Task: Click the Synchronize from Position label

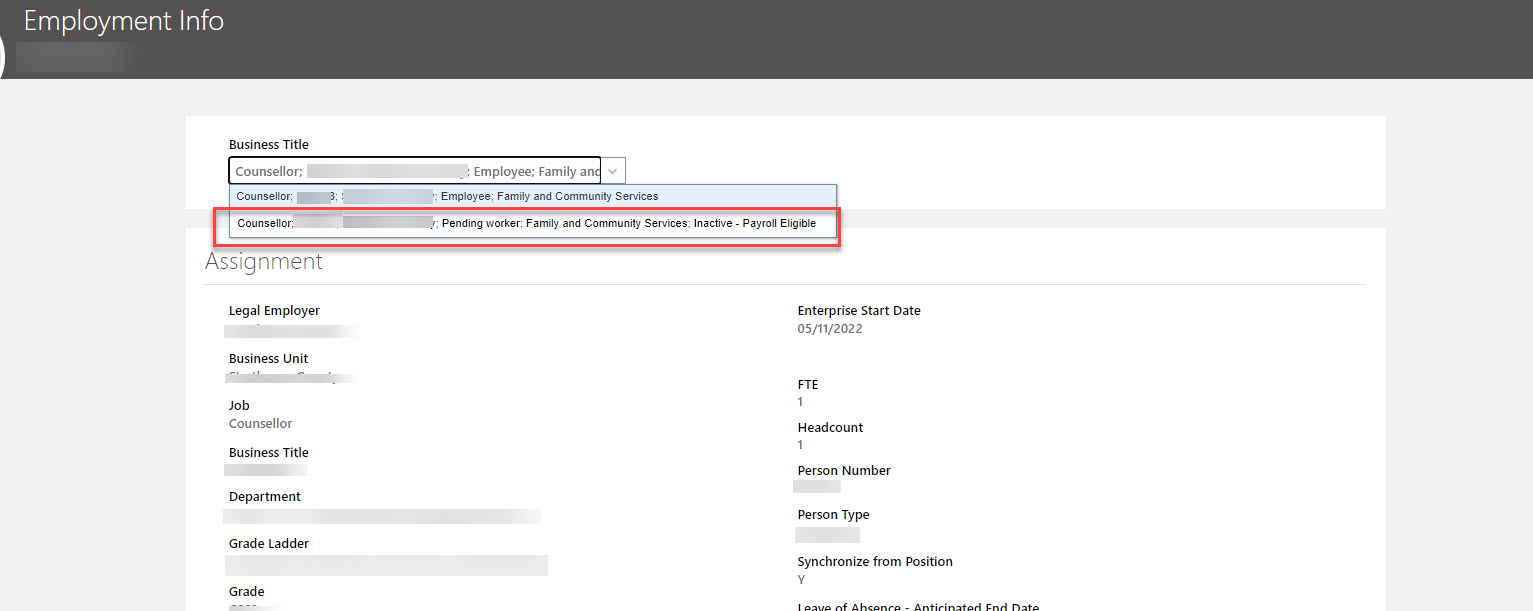Action: pyautogui.click(x=875, y=562)
